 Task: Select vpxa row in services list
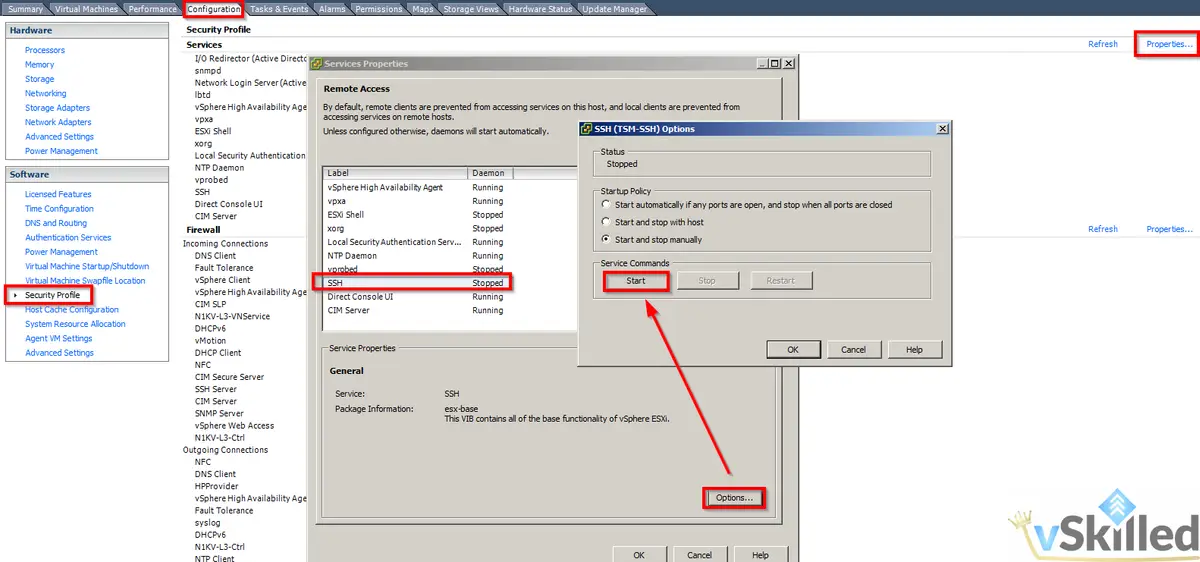(x=450, y=201)
